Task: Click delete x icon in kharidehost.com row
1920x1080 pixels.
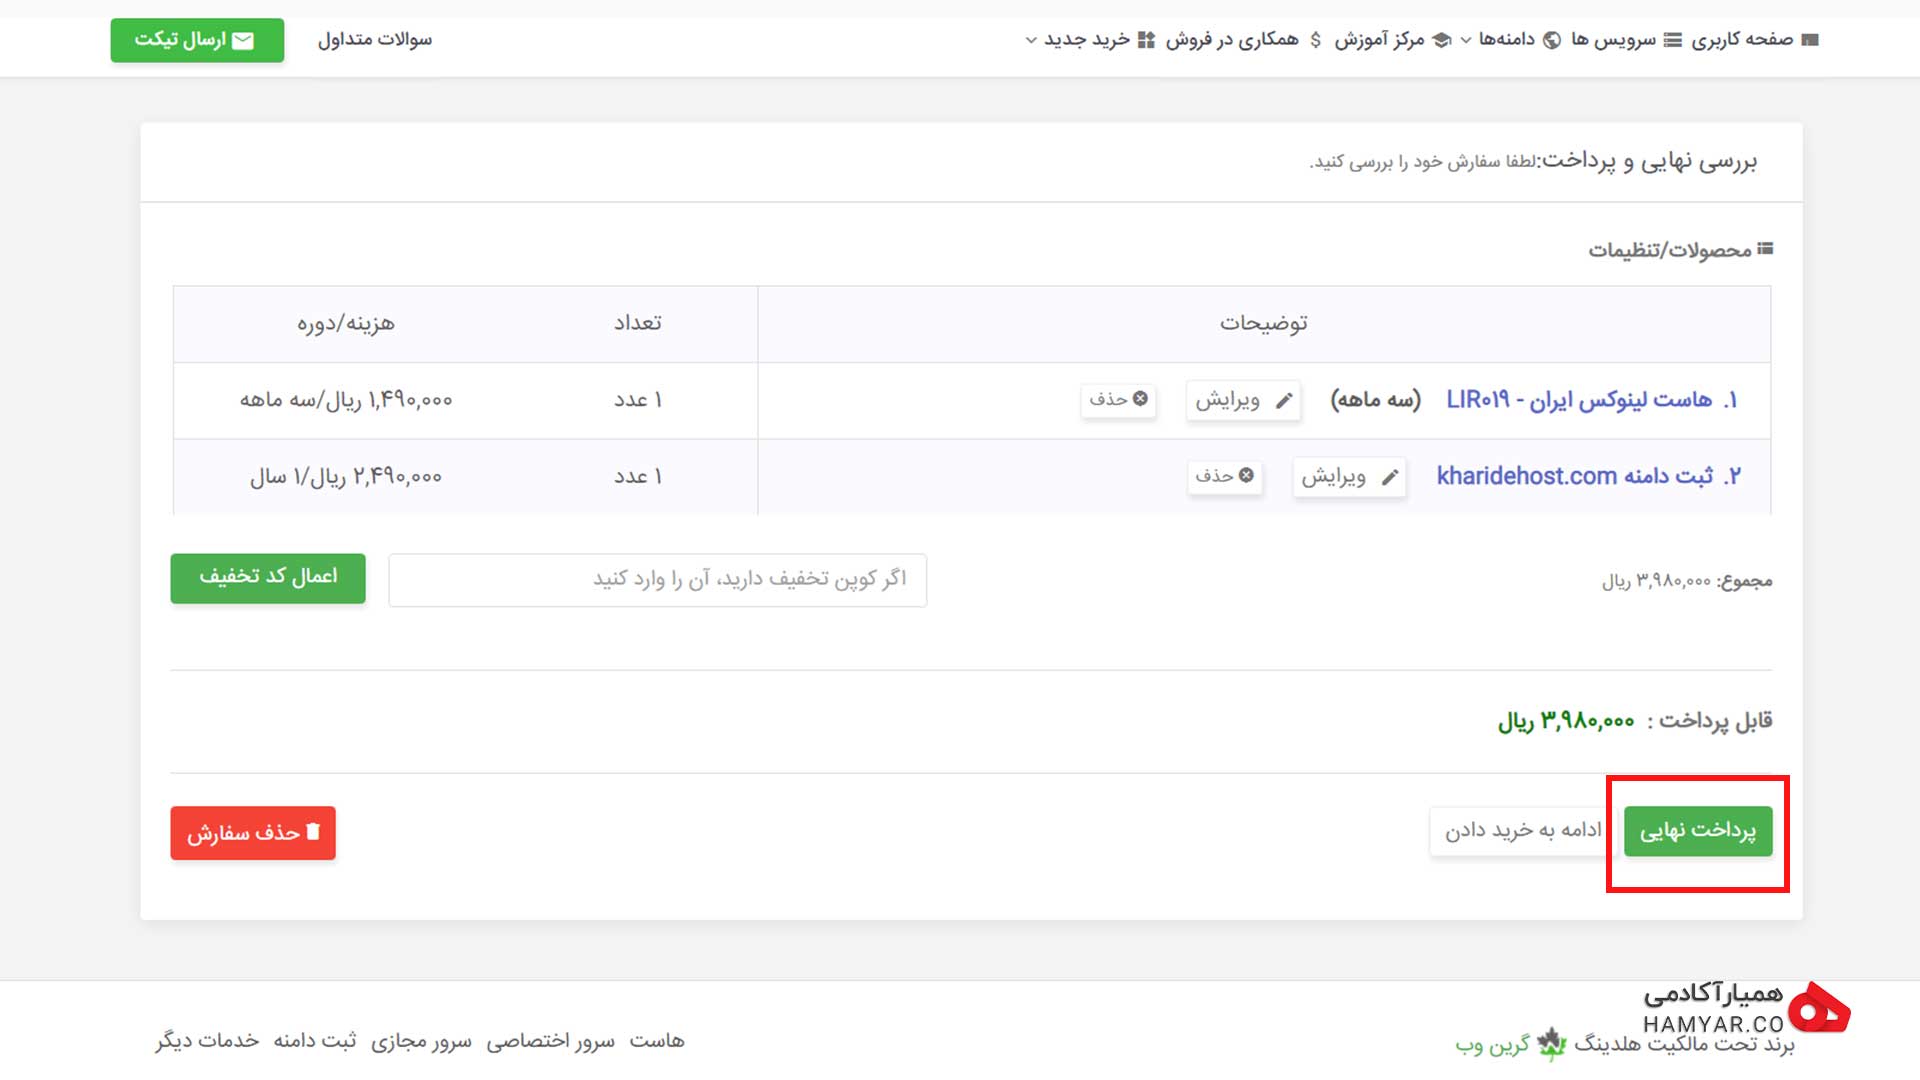Action: [1246, 475]
